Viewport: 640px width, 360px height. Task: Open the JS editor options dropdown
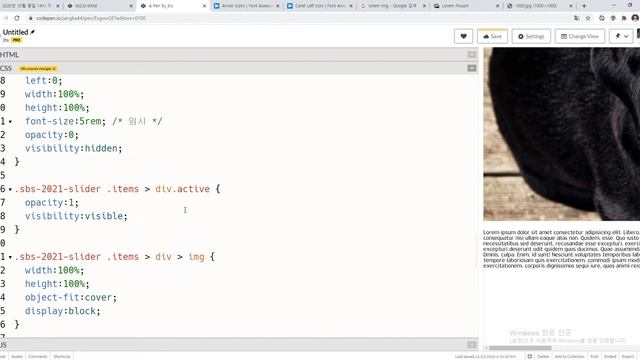point(472,345)
